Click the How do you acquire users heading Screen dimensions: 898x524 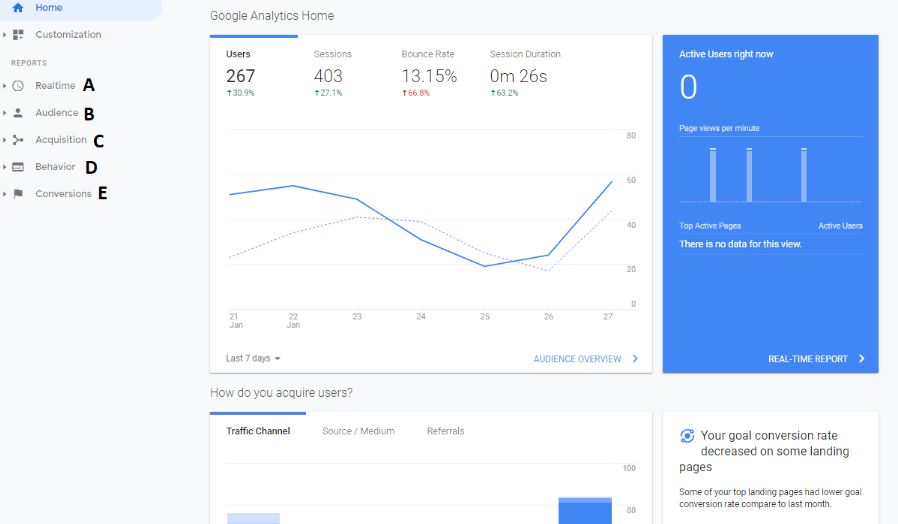pyautogui.click(x=281, y=392)
